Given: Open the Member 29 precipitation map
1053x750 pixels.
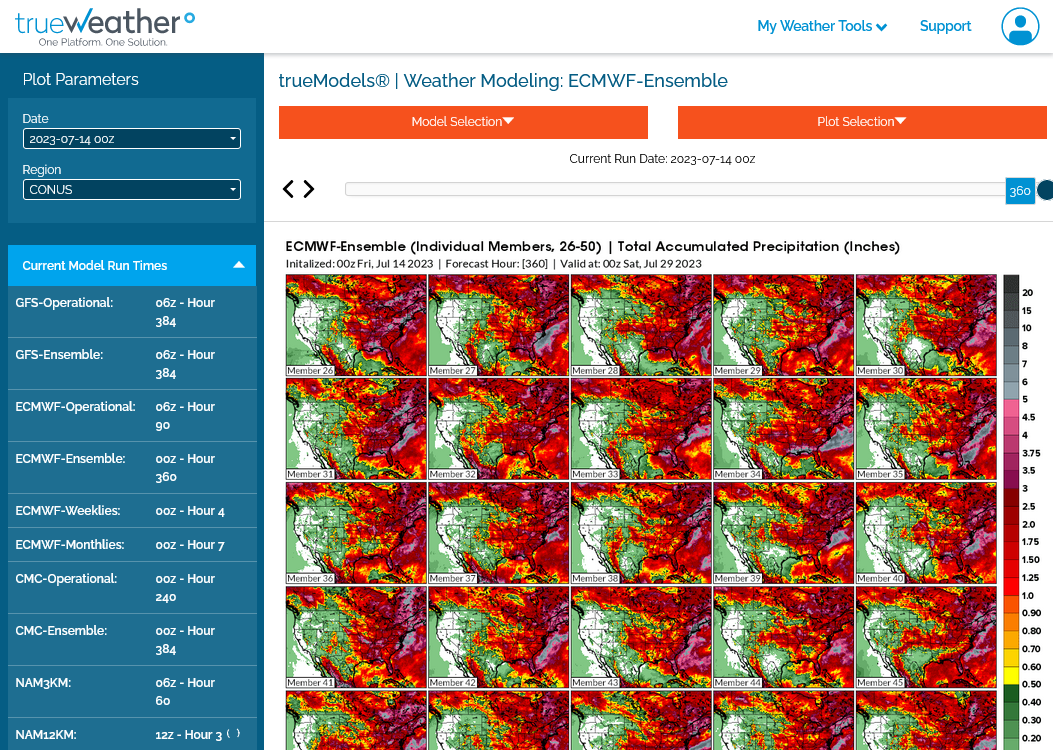Looking at the screenshot, I should [x=783, y=325].
